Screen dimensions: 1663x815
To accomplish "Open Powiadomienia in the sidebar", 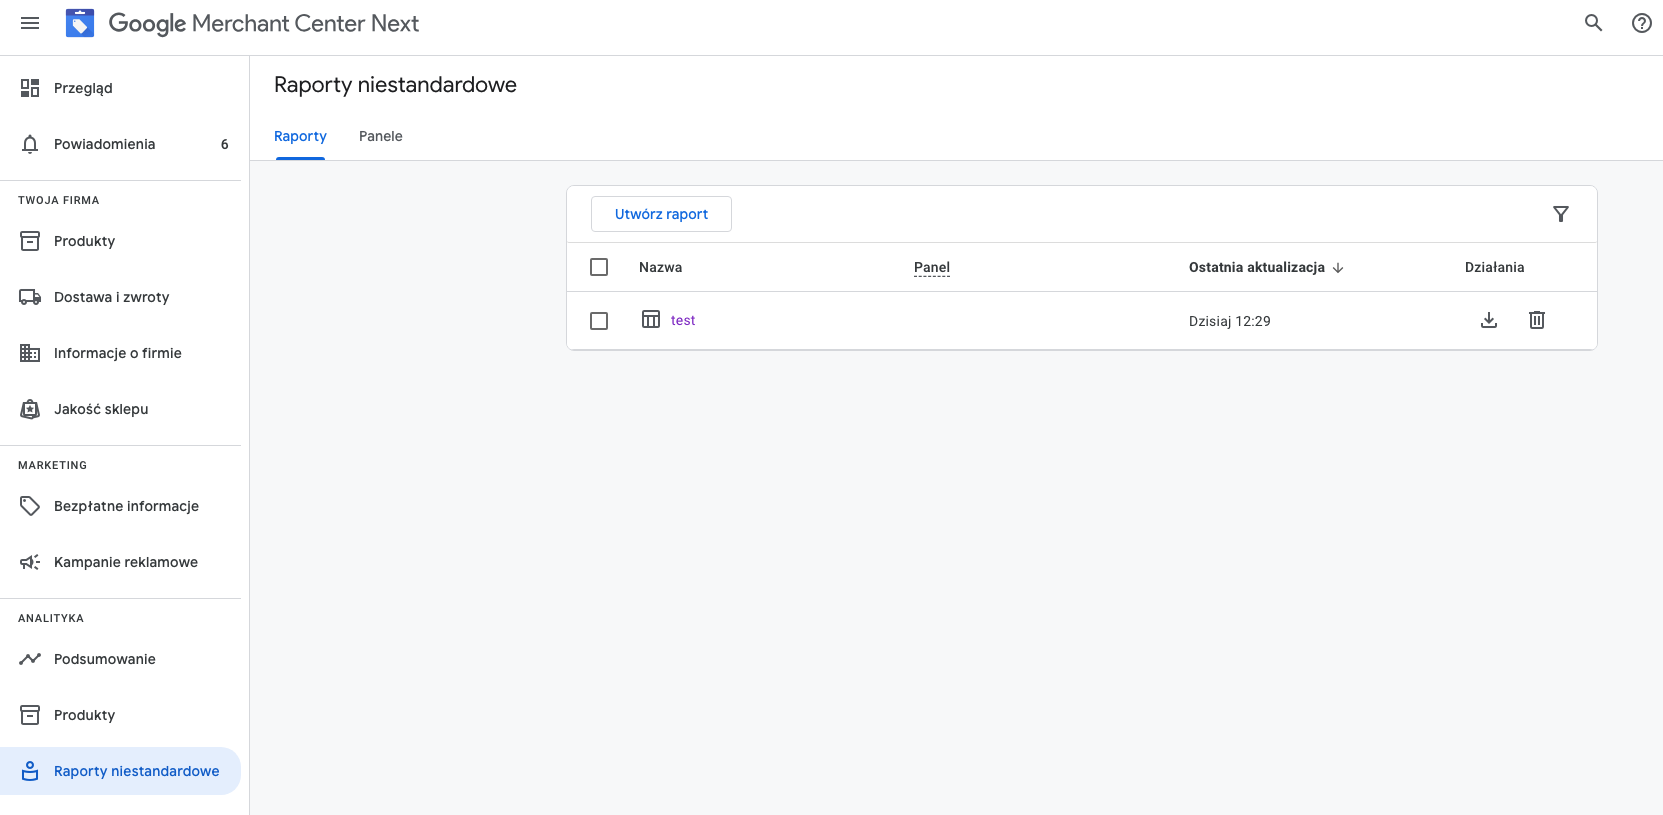I will coord(120,144).
